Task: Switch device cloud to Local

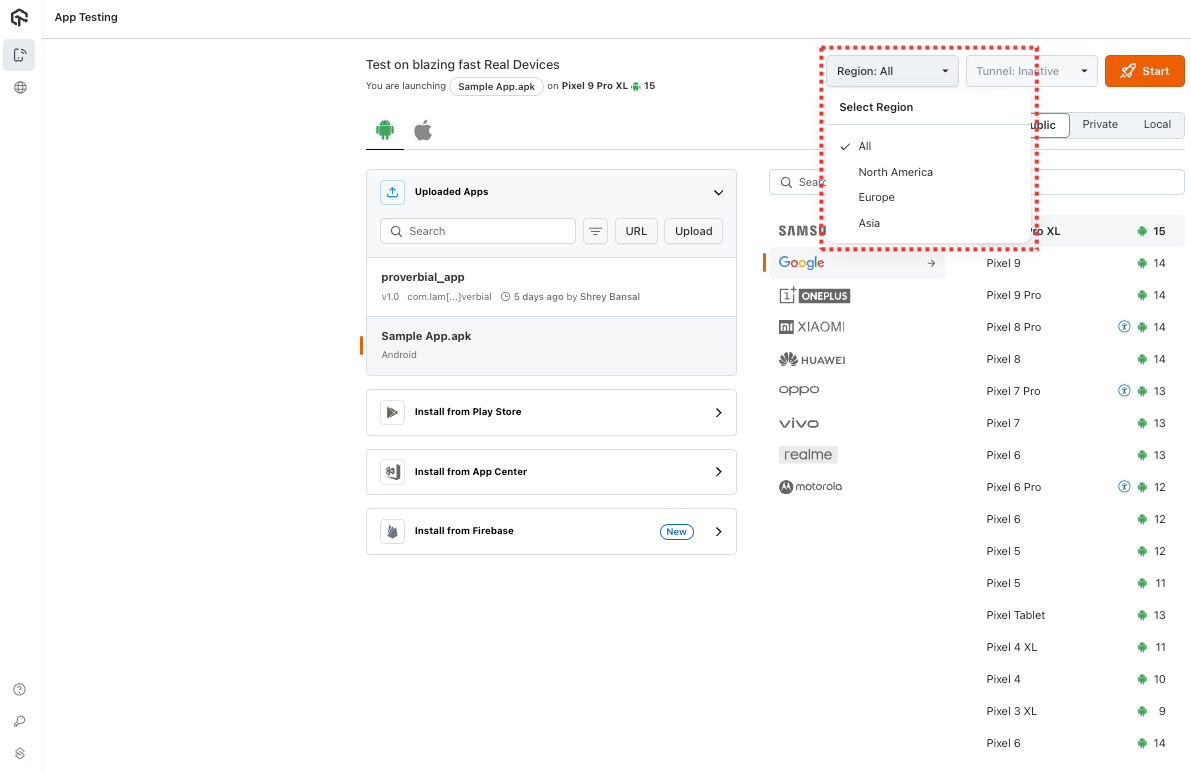Action: point(1156,124)
